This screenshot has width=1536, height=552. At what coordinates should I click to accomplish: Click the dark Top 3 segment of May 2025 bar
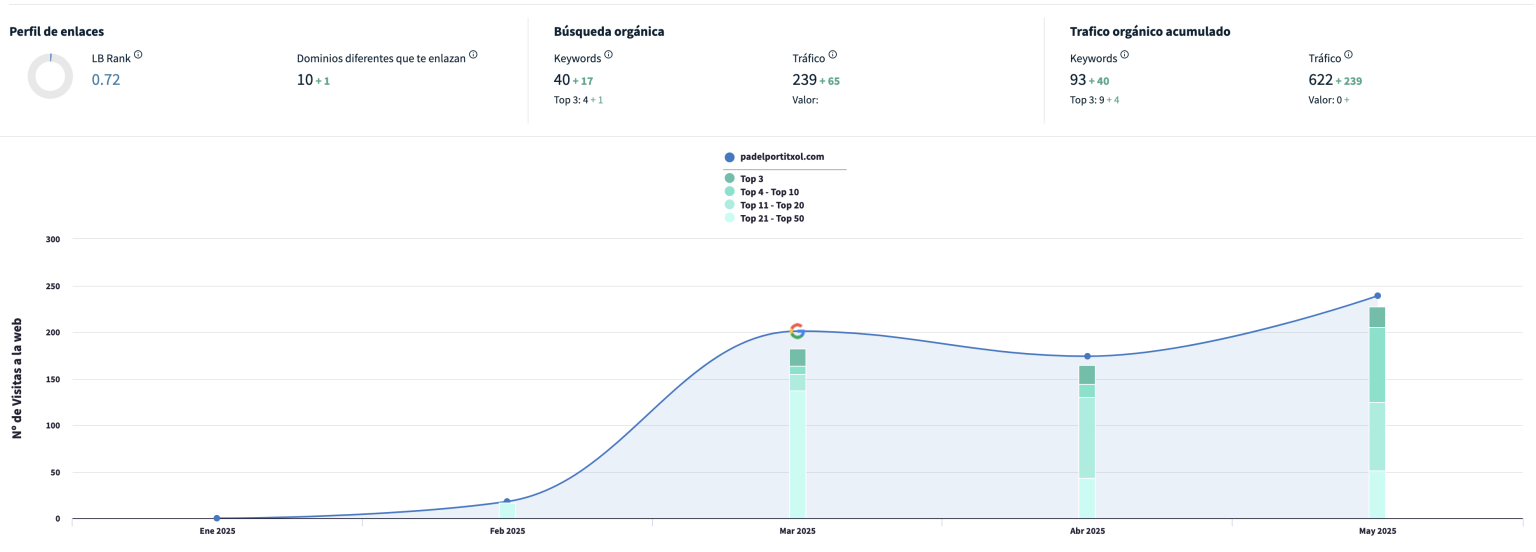click(1377, 317)
